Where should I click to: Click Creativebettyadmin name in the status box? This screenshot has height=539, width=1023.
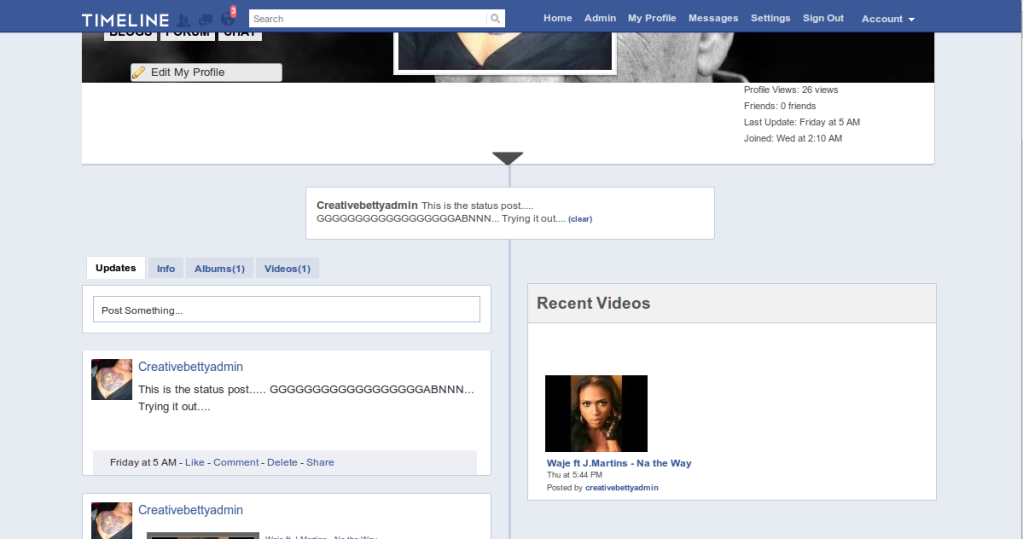pyautogui.click(x=367, y=205)
